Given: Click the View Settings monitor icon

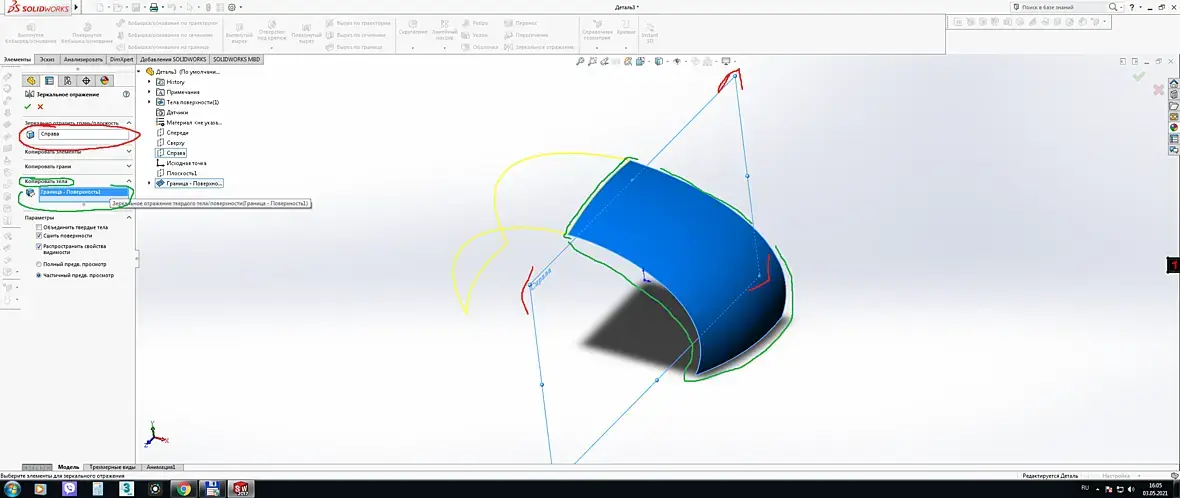Looking at the screenshot, I should 725,62.
